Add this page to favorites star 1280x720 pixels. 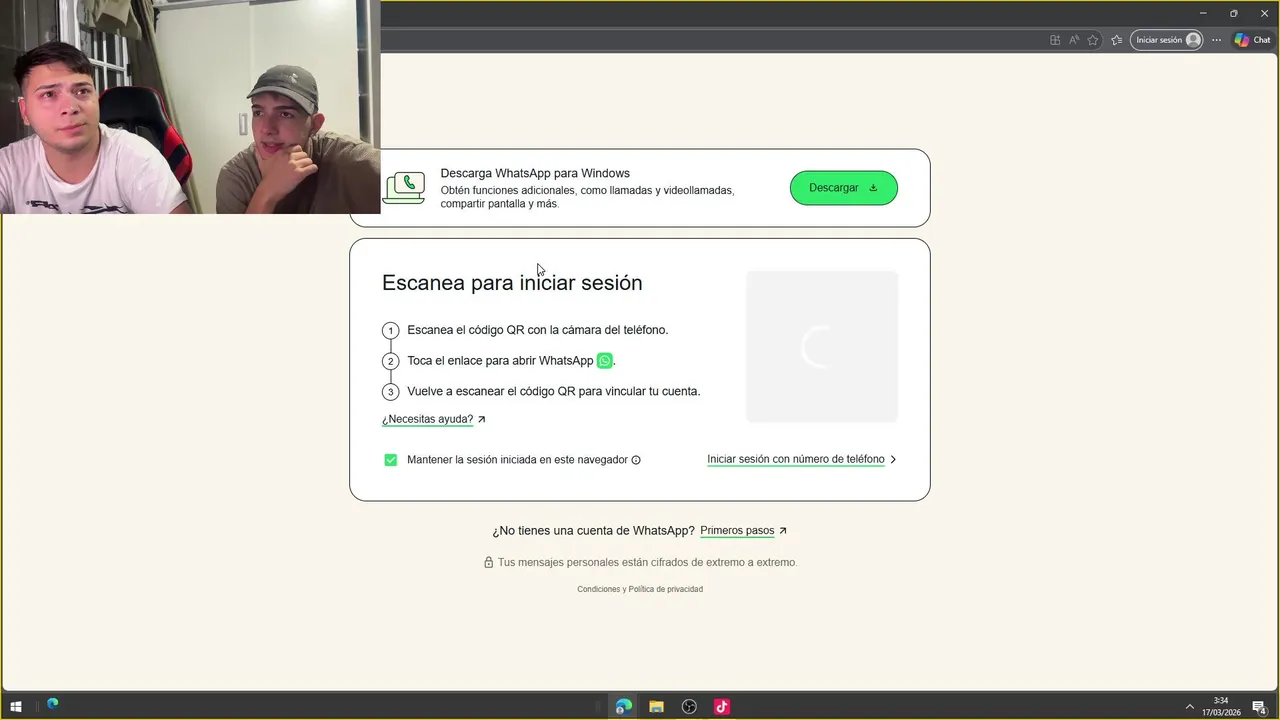1093,40
